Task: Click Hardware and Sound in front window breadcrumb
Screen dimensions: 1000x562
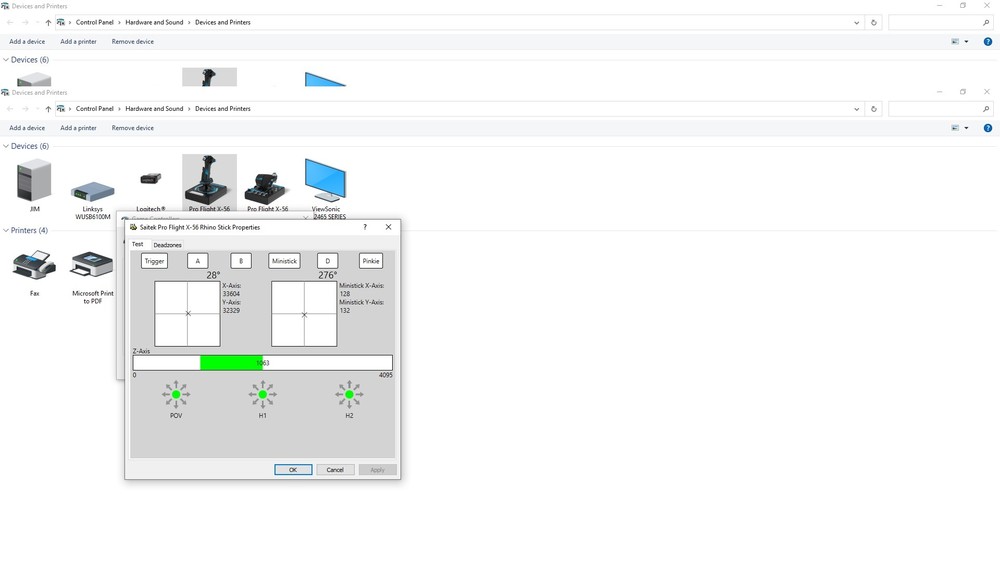Action: 154,109
